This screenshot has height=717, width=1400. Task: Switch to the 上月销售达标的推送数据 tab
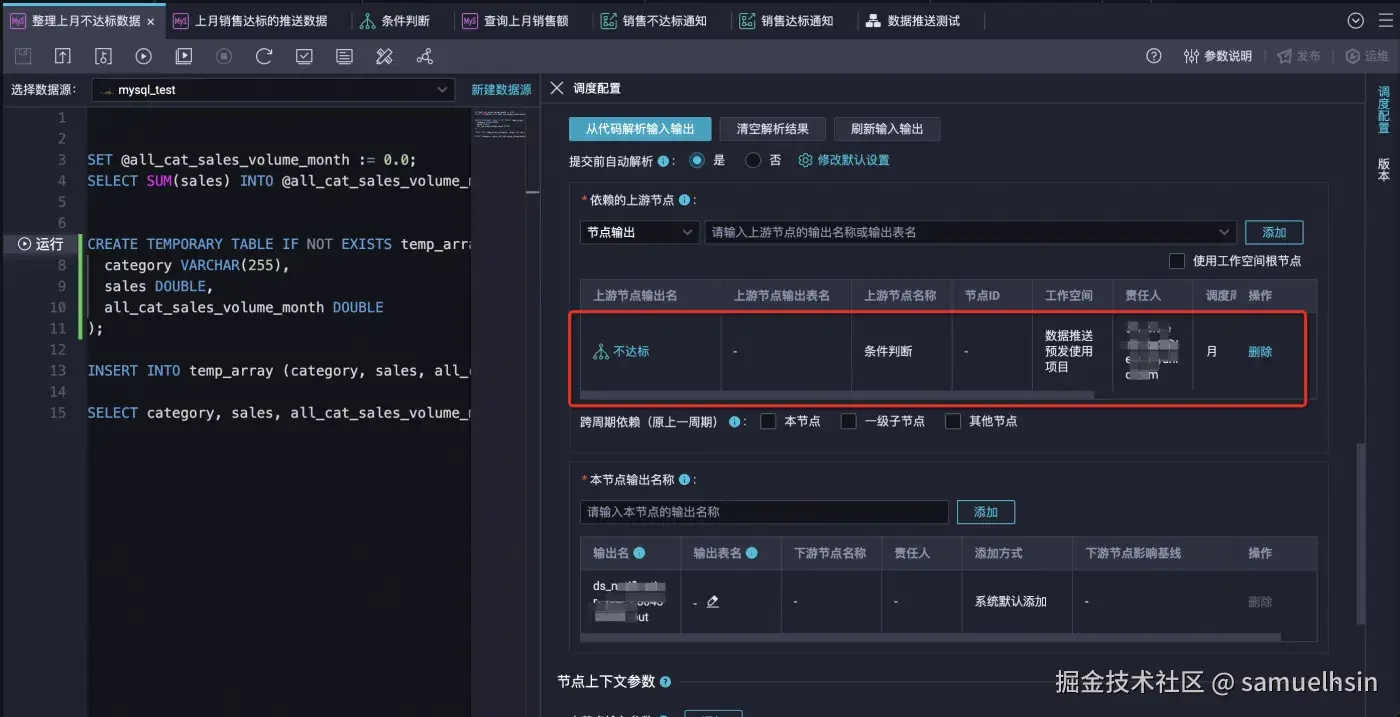click(250, 21)
